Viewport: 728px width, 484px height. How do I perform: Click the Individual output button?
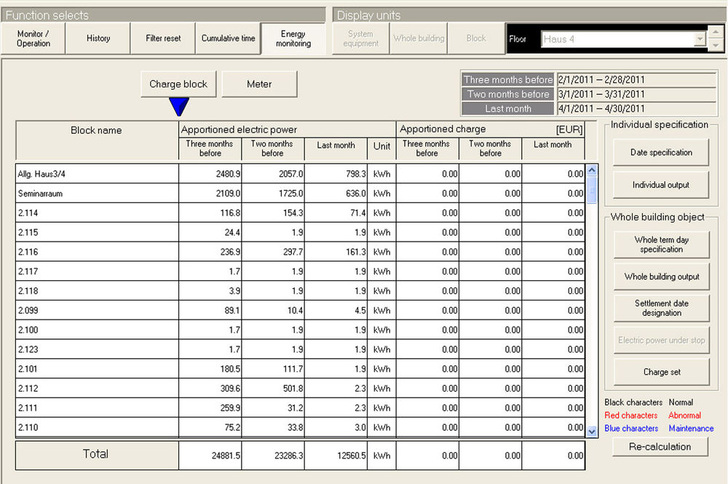(x=660, y=185)
